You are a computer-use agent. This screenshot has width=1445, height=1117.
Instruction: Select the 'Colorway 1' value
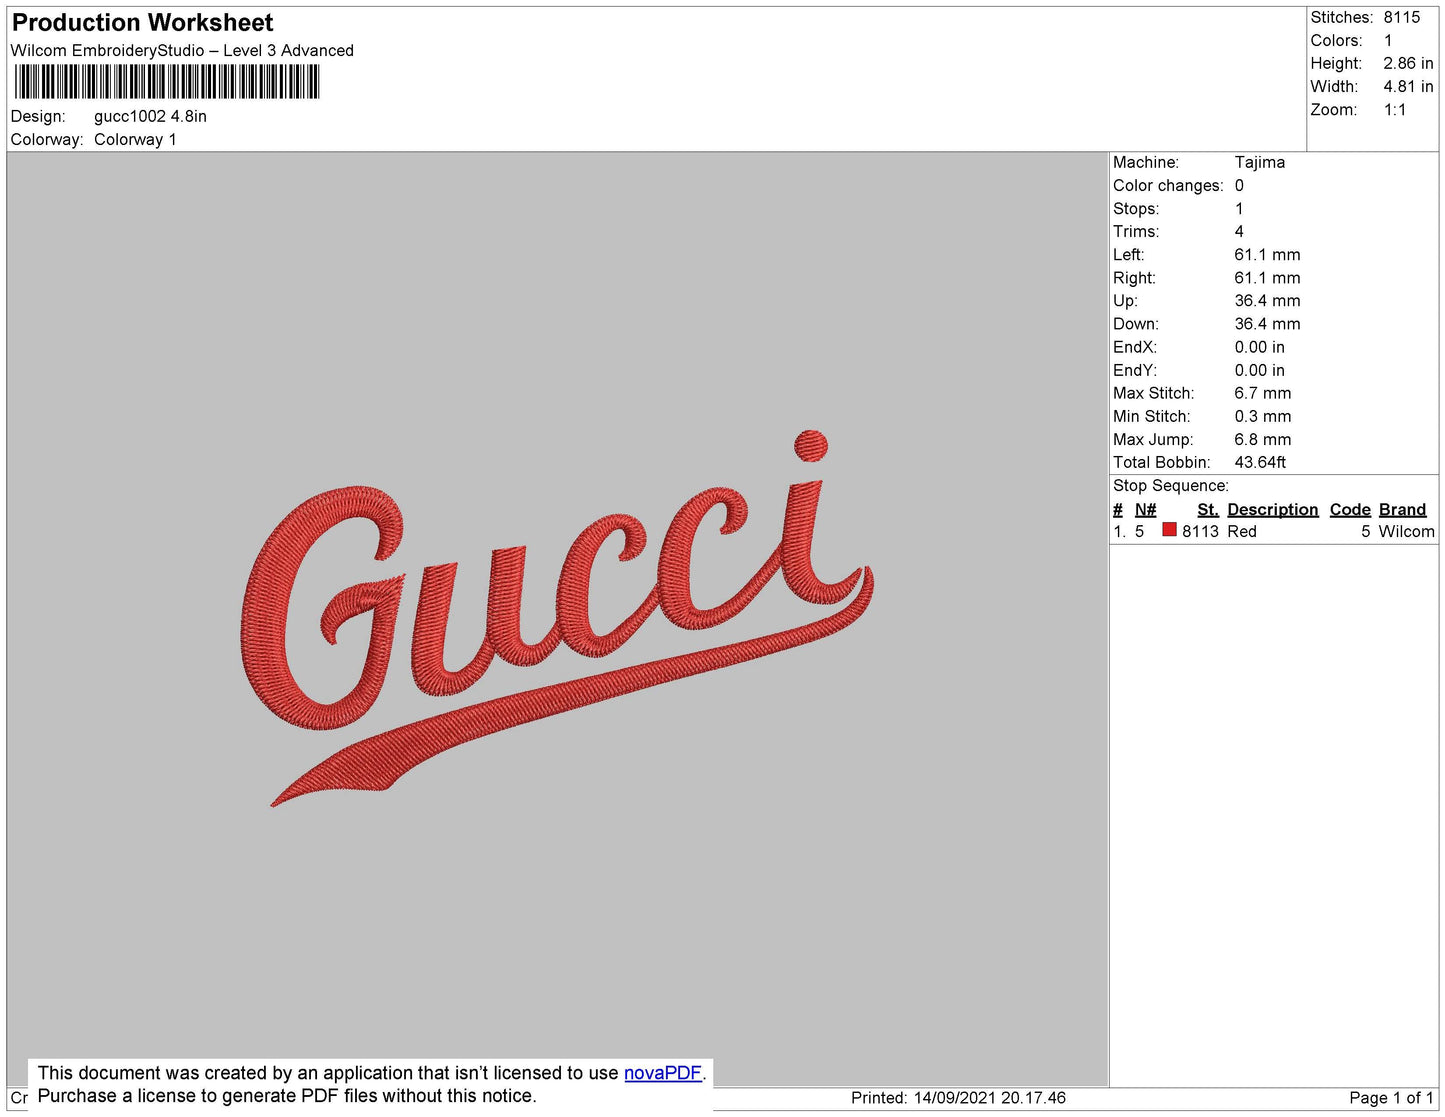tap(135, 140)
